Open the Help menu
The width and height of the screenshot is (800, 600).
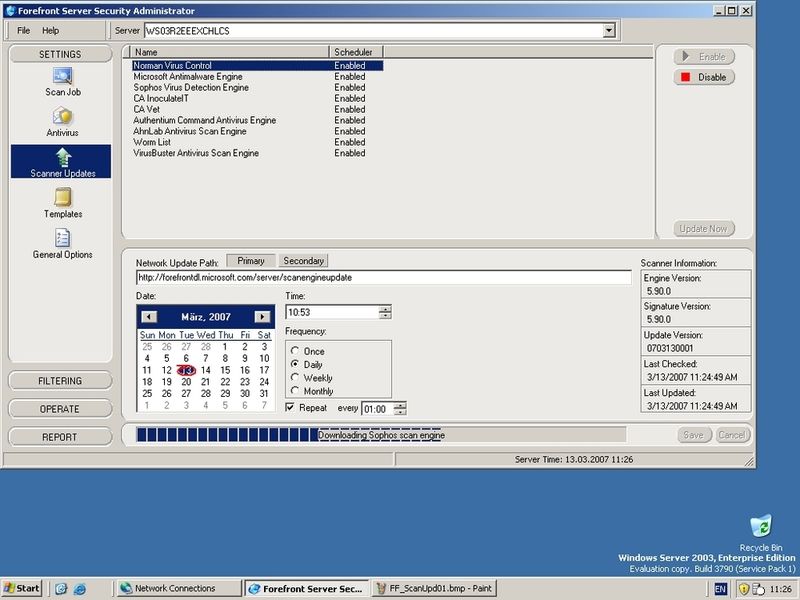[51, 31]
